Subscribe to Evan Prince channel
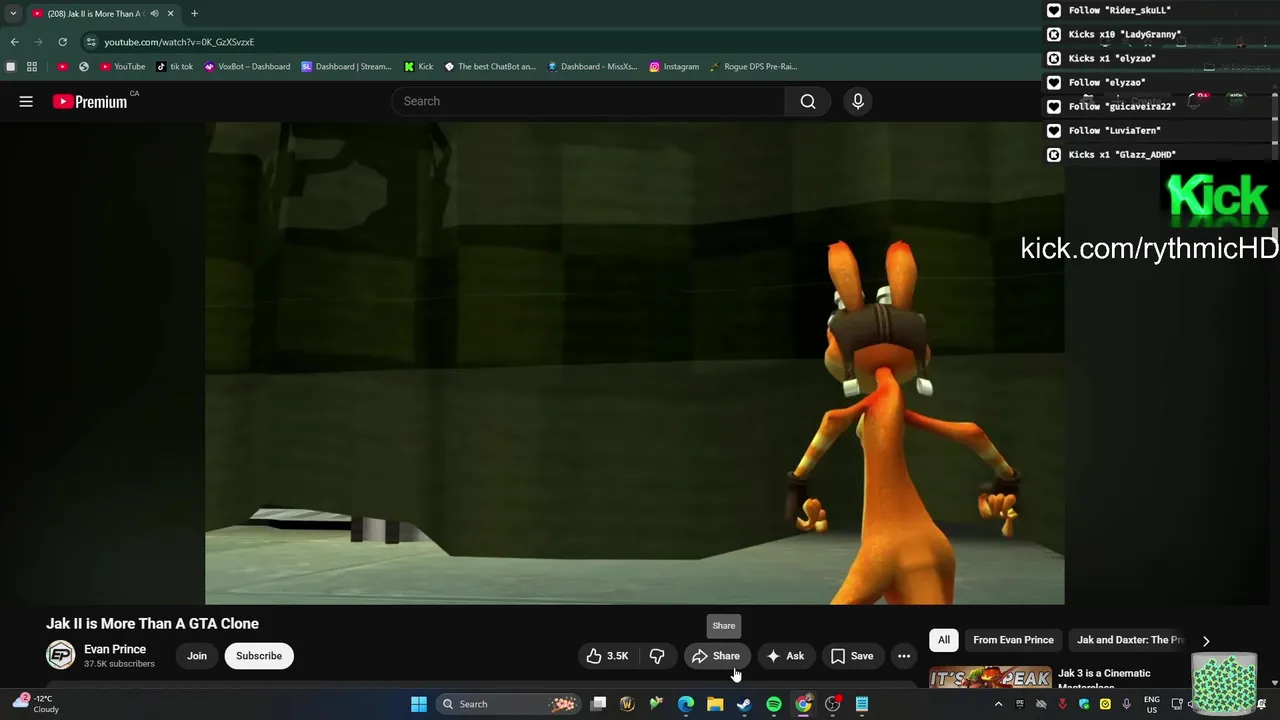 (x=259, y=656)
